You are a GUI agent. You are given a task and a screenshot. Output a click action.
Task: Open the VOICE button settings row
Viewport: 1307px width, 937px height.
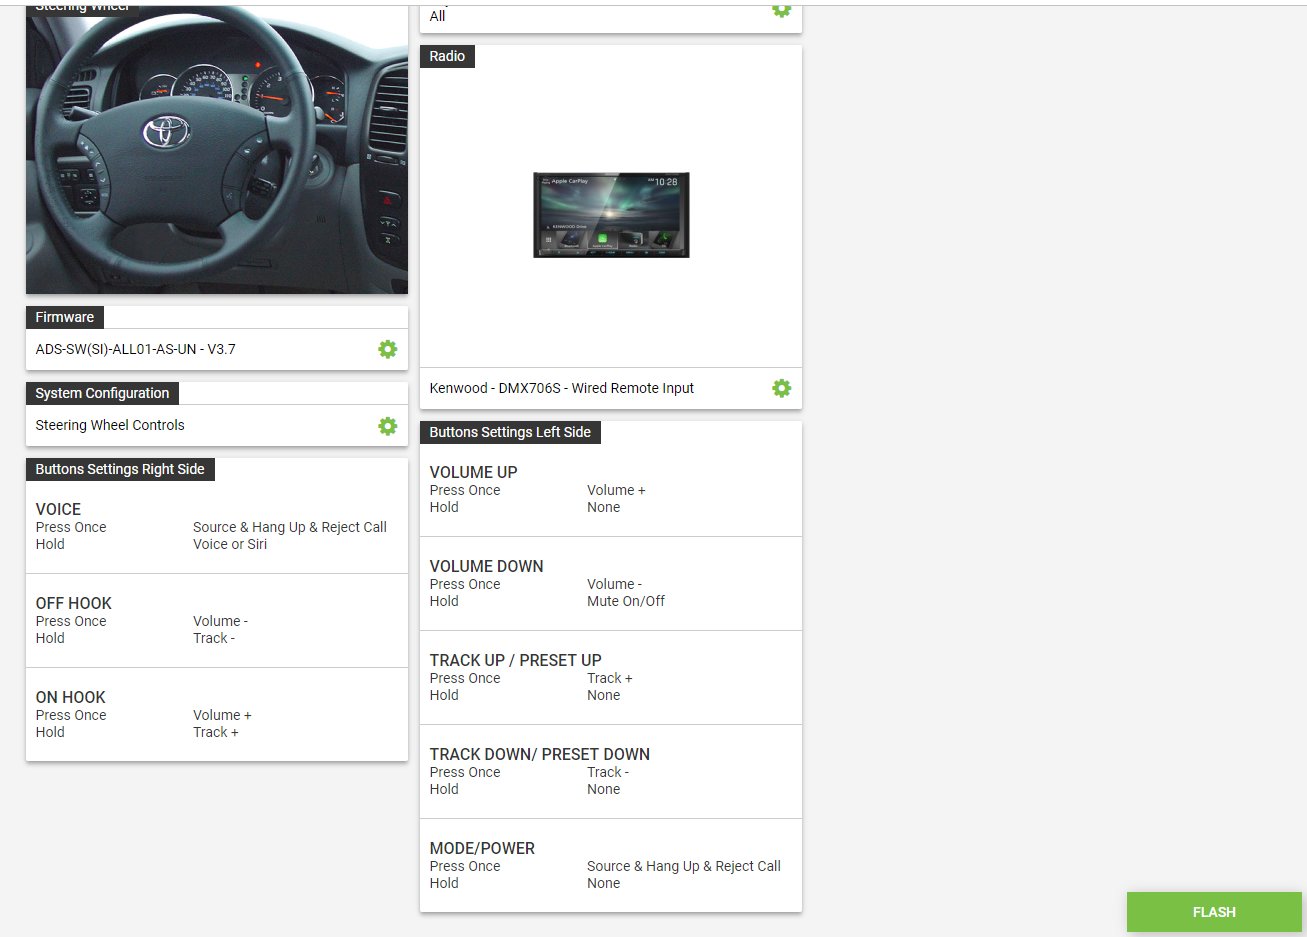(x=217, y=527)
